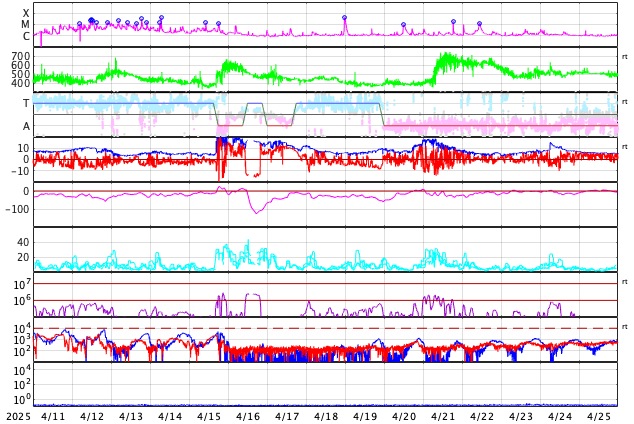634x424 pixels.
Task: Click the flare marker on the peak after 4/21
Action: pos(453,21)
